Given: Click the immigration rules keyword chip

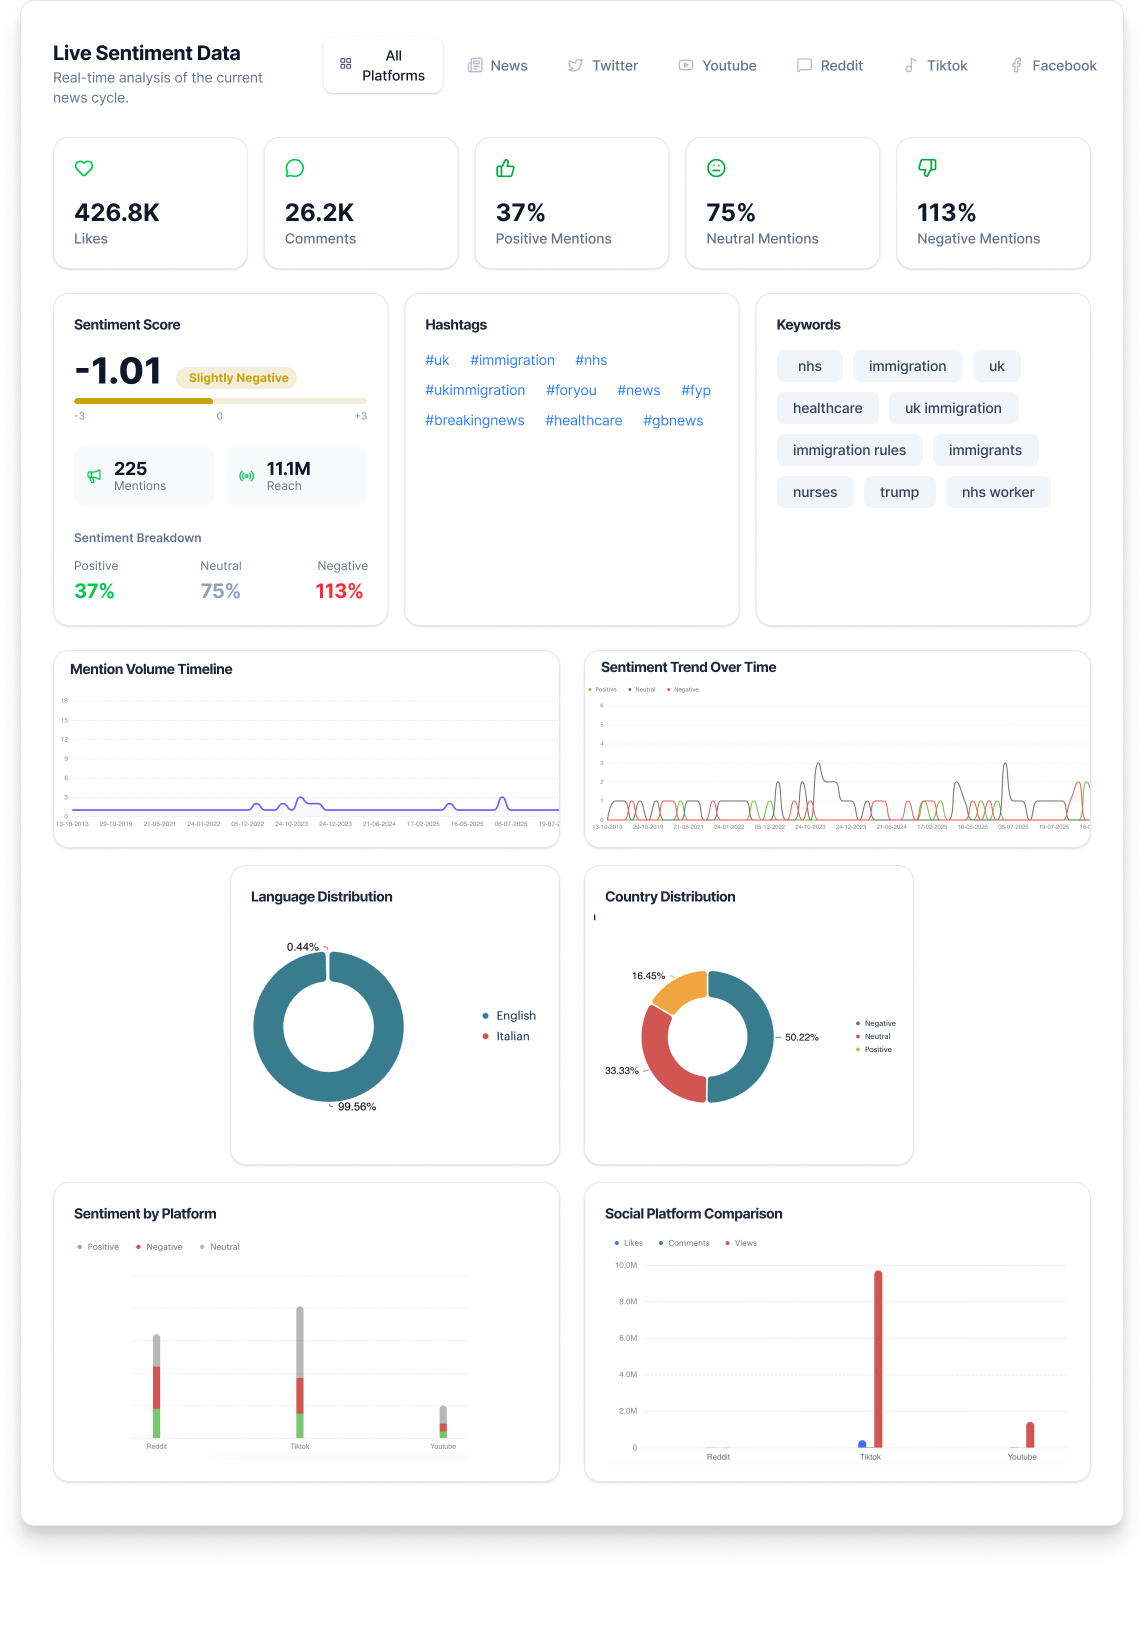Looking at the screenshot, I should click(x=849, y=450).
